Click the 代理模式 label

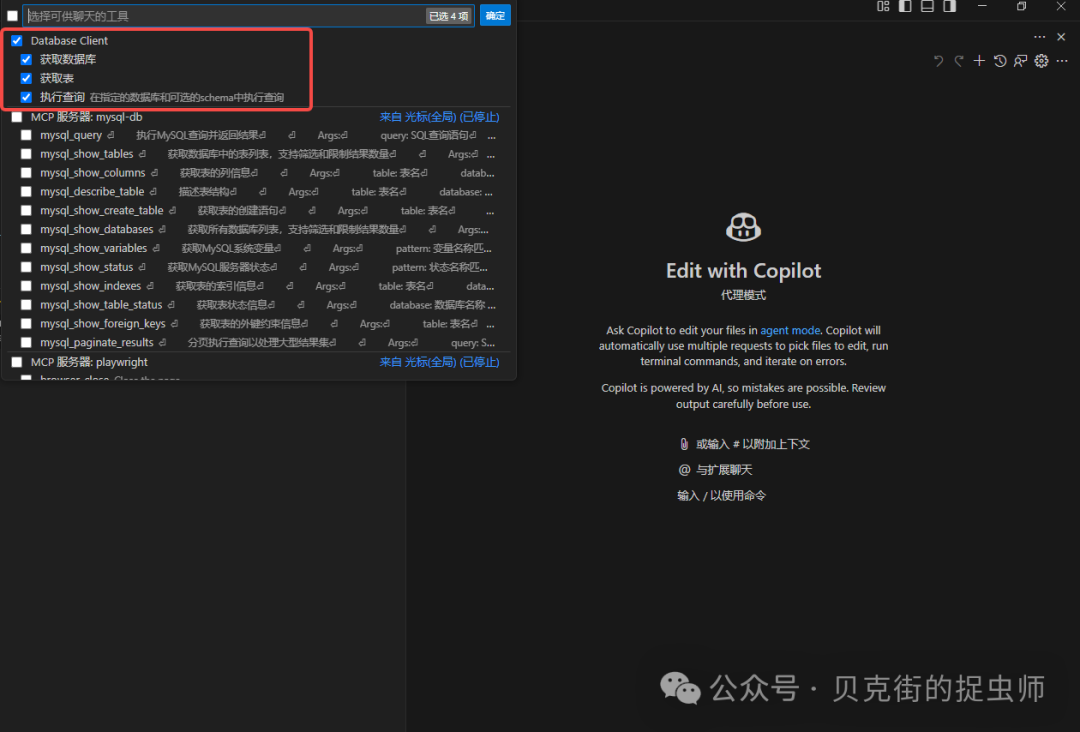pyautogui.click(x=743, y=295)
